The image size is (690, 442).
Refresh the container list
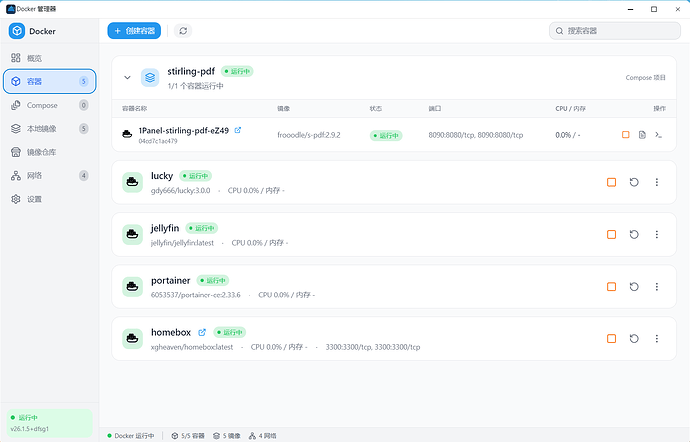[183, 31]
